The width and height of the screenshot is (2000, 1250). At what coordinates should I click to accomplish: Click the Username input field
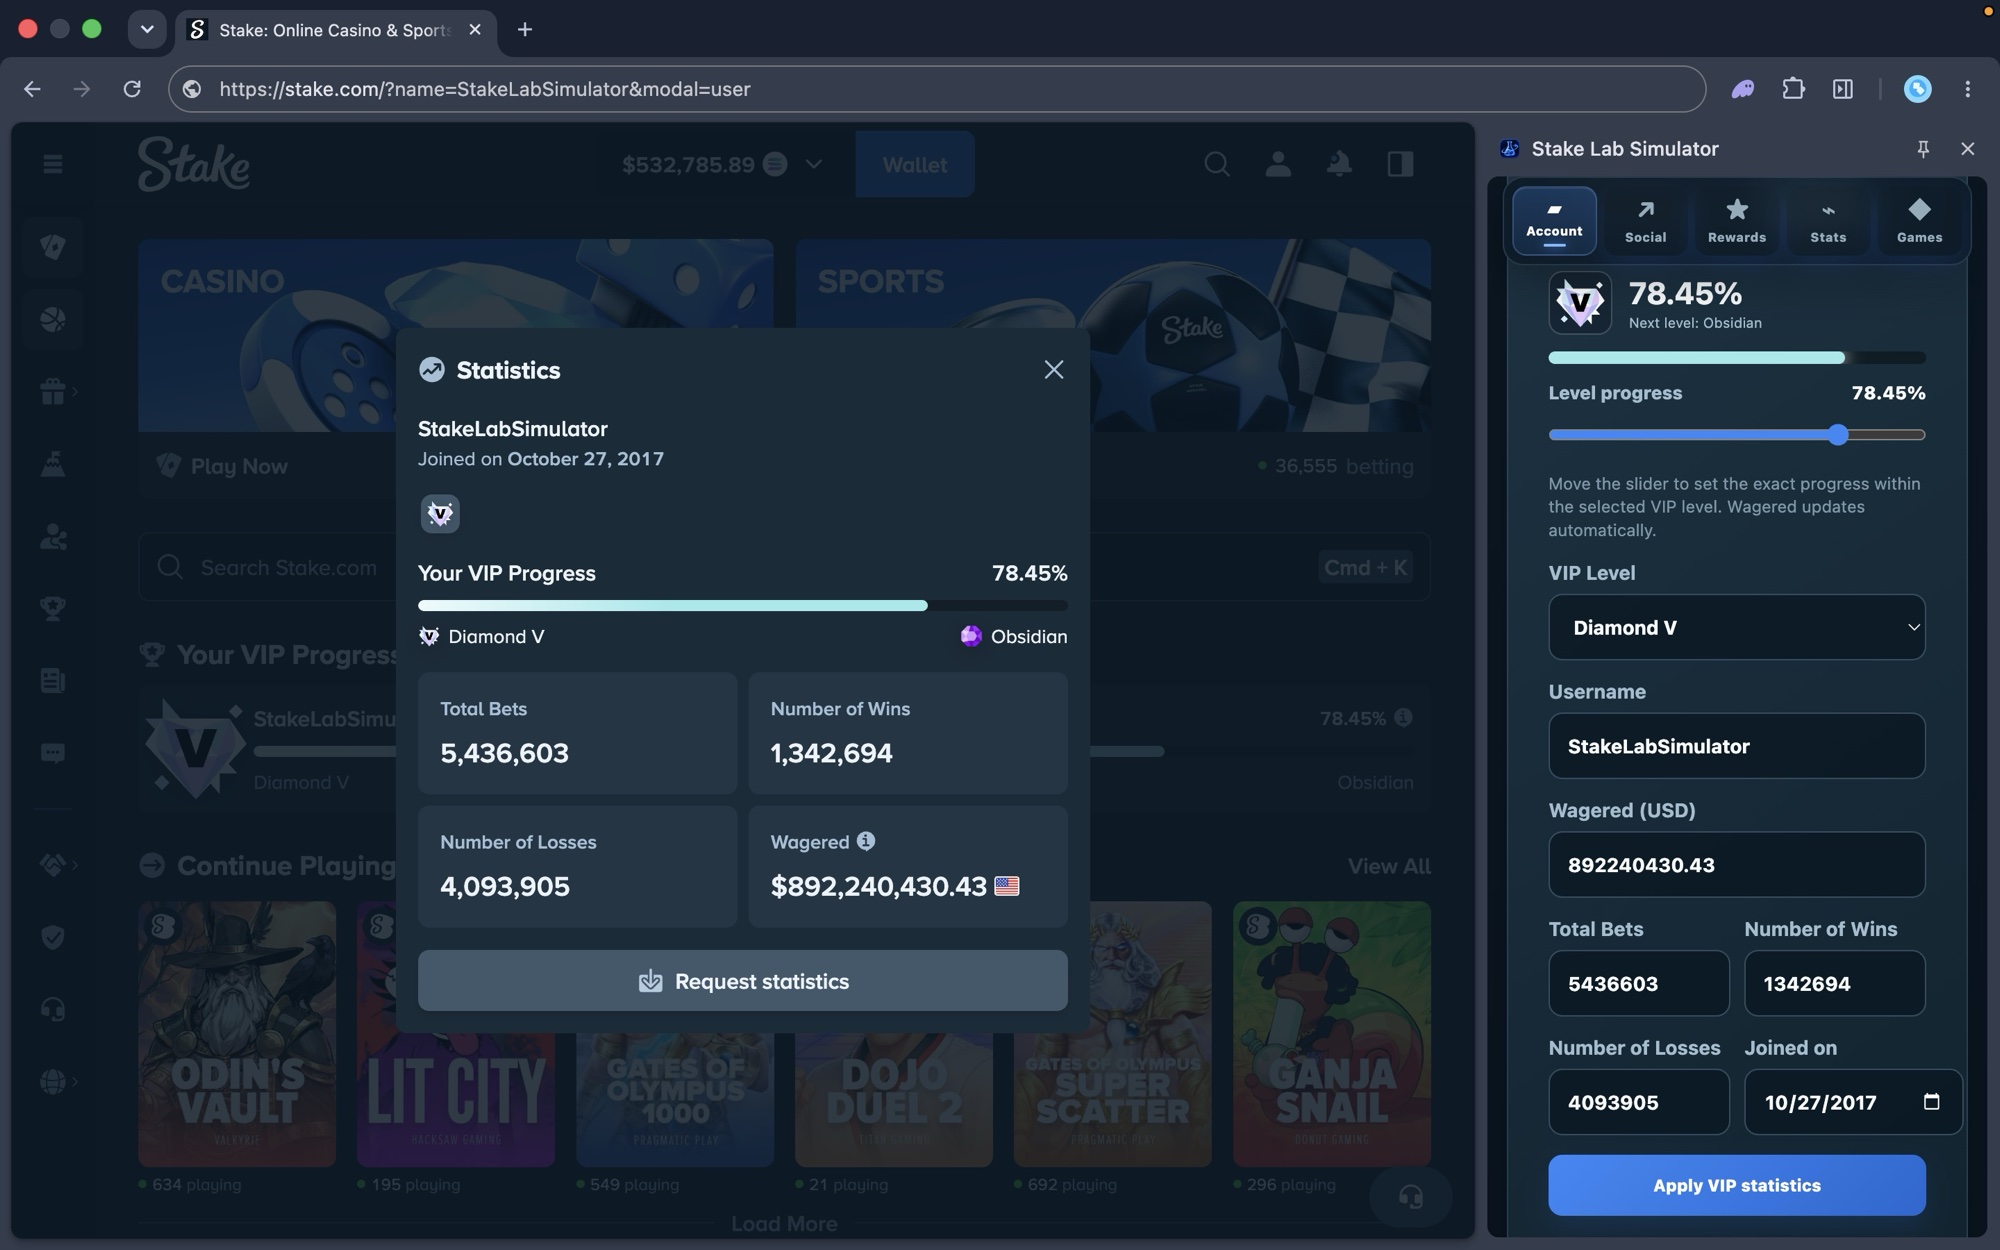1736,746
